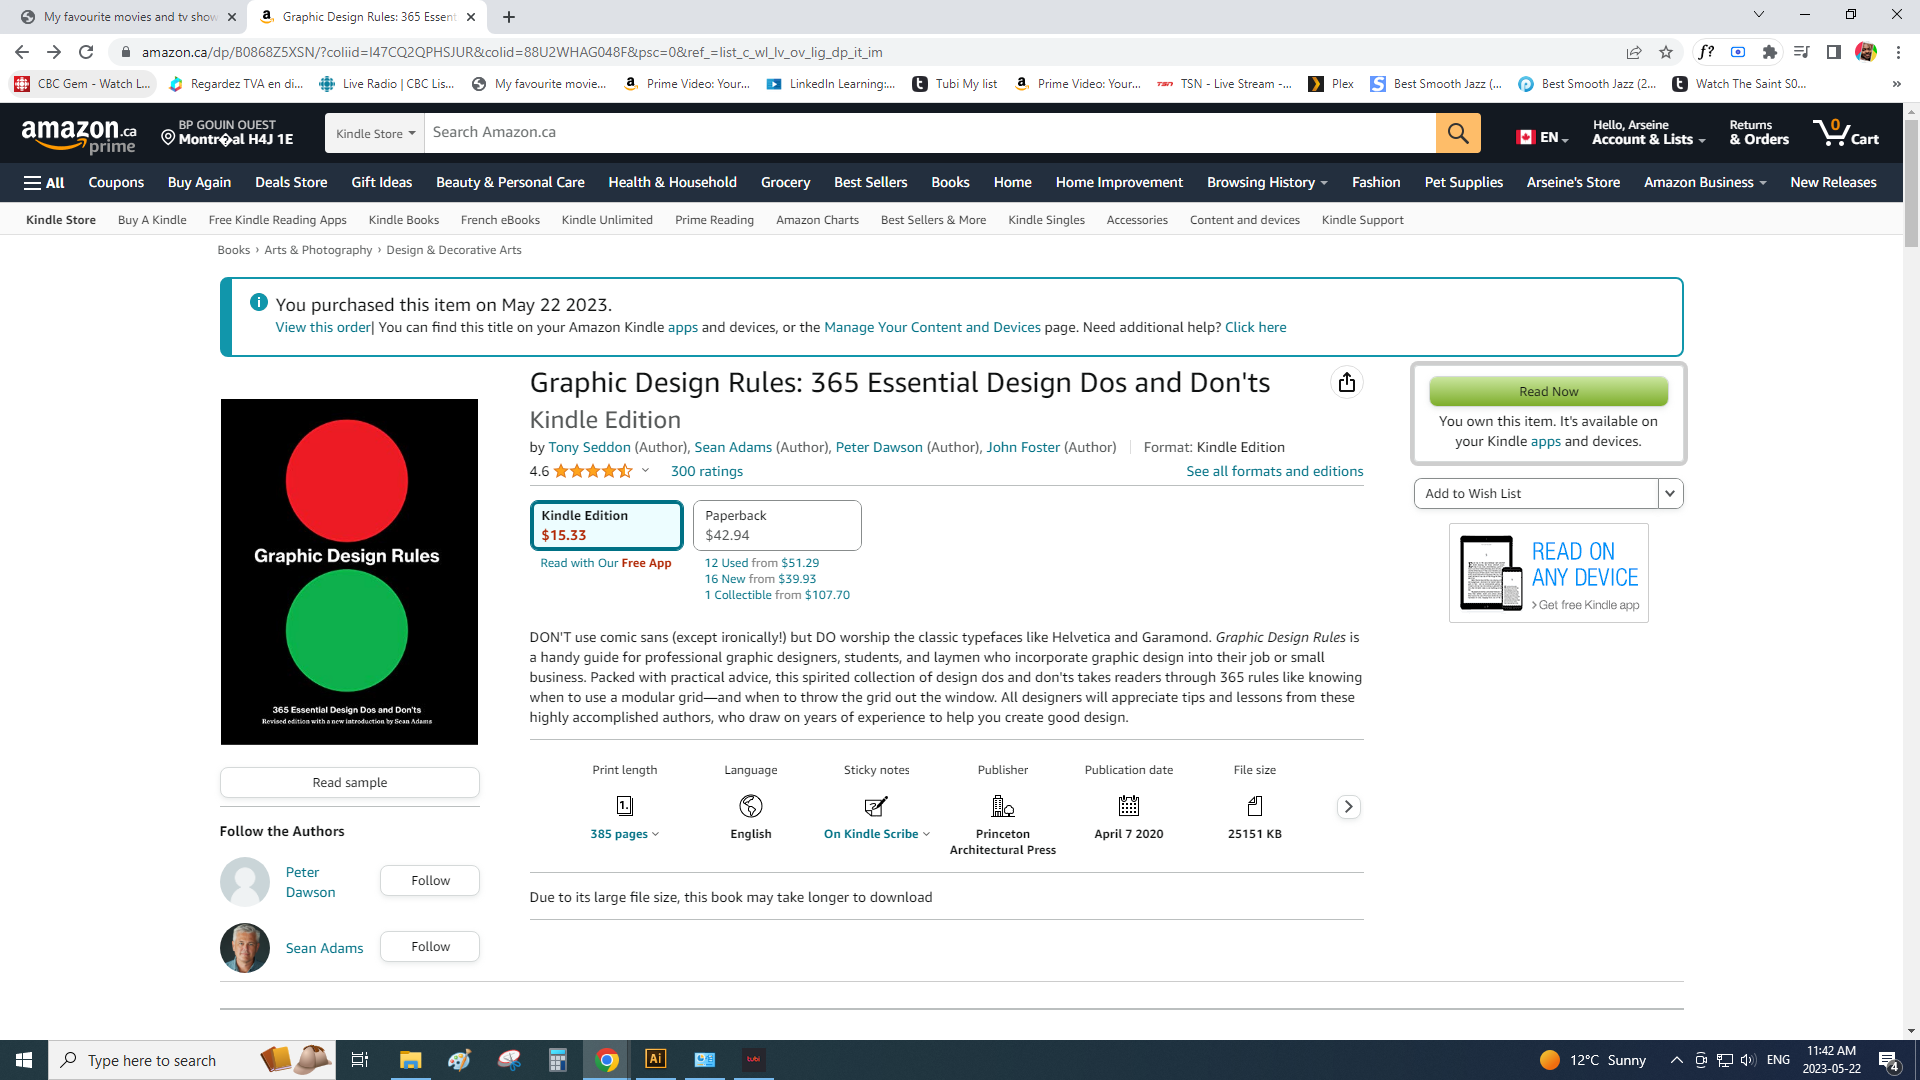Image resolution: width=1920 pixels, height=1080 pixels.
Task: Select the Paperback format option
Action: click(x=776, y=525)
